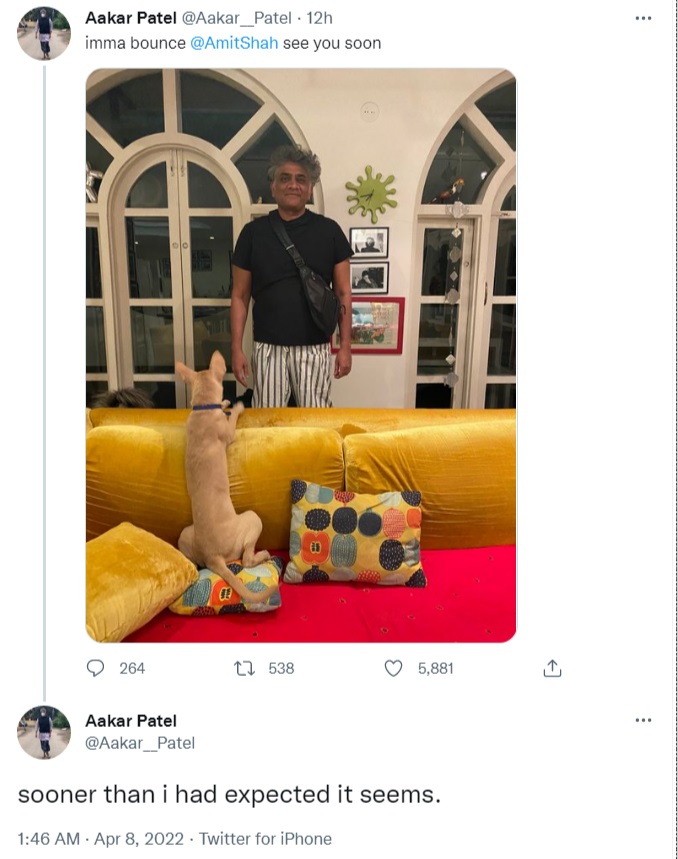Click the reply tweet profile avatar

coord(44,732)
